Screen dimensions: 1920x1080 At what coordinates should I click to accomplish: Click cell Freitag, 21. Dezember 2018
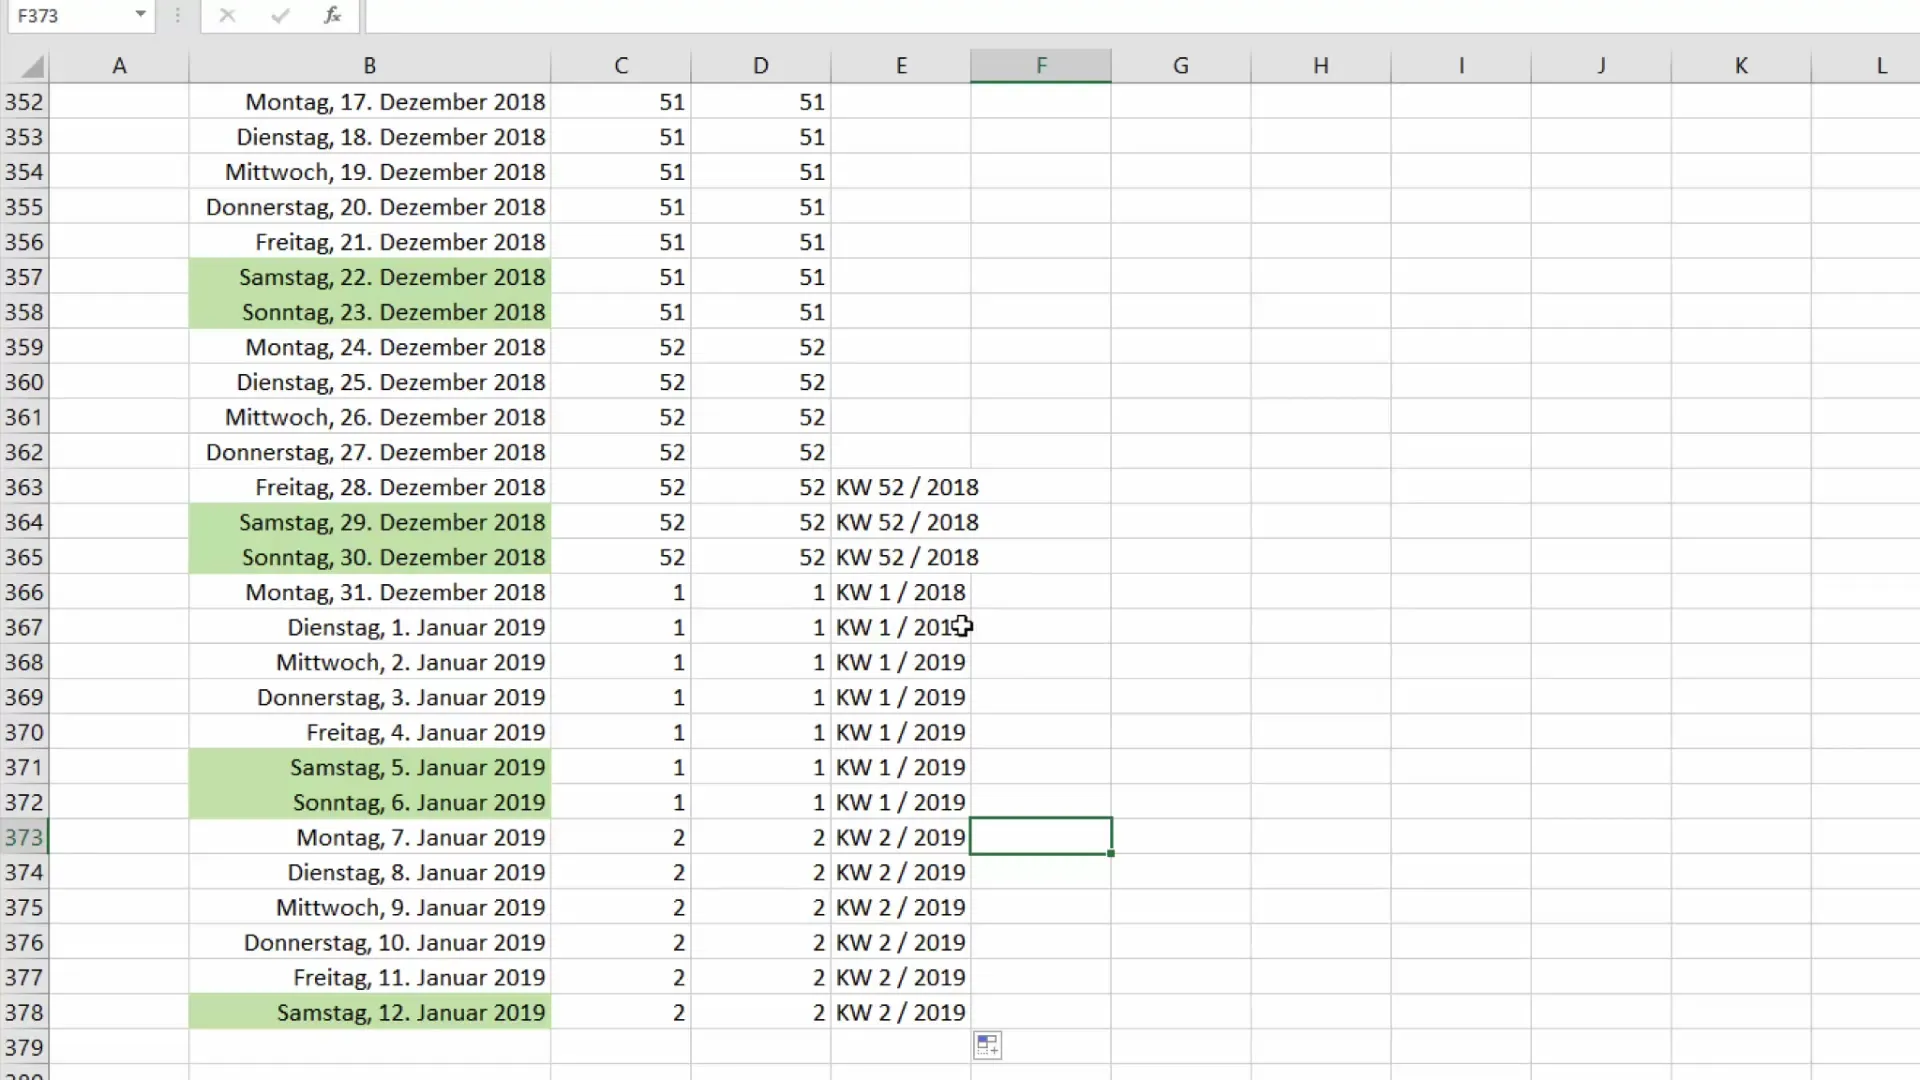[370, 242]
